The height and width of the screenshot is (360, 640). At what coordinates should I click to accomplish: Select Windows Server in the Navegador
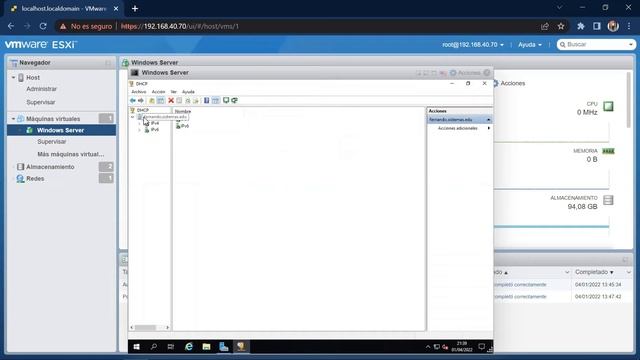click(x=61, y=130)
